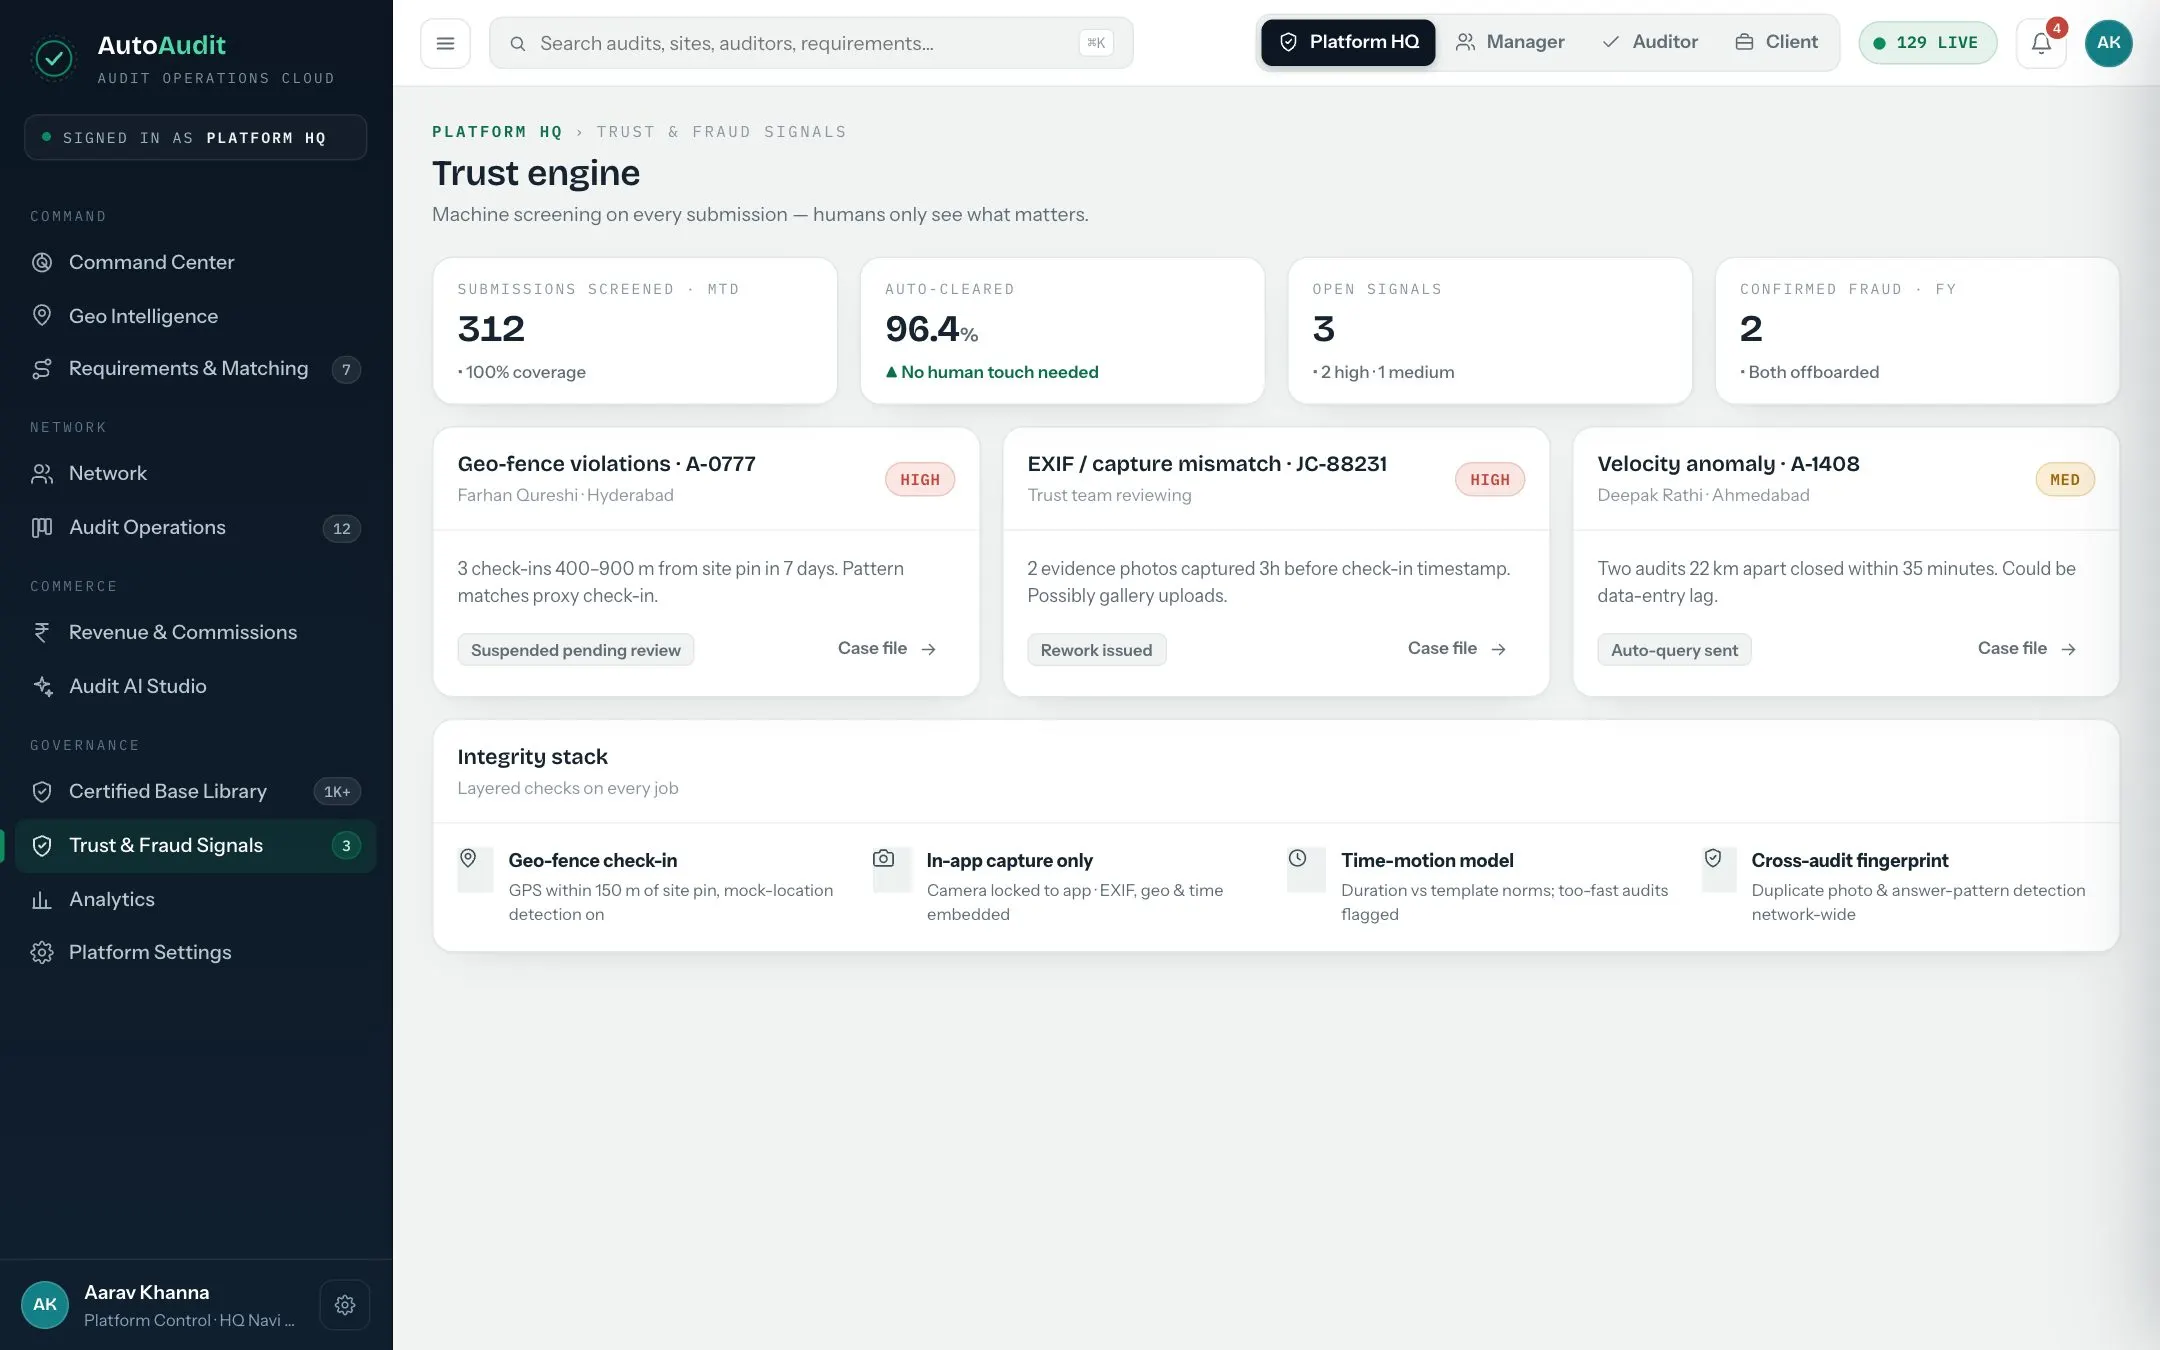Select Trust & Fraud Signals in the sidebar

pyautogui.click(x=195, y=846)
